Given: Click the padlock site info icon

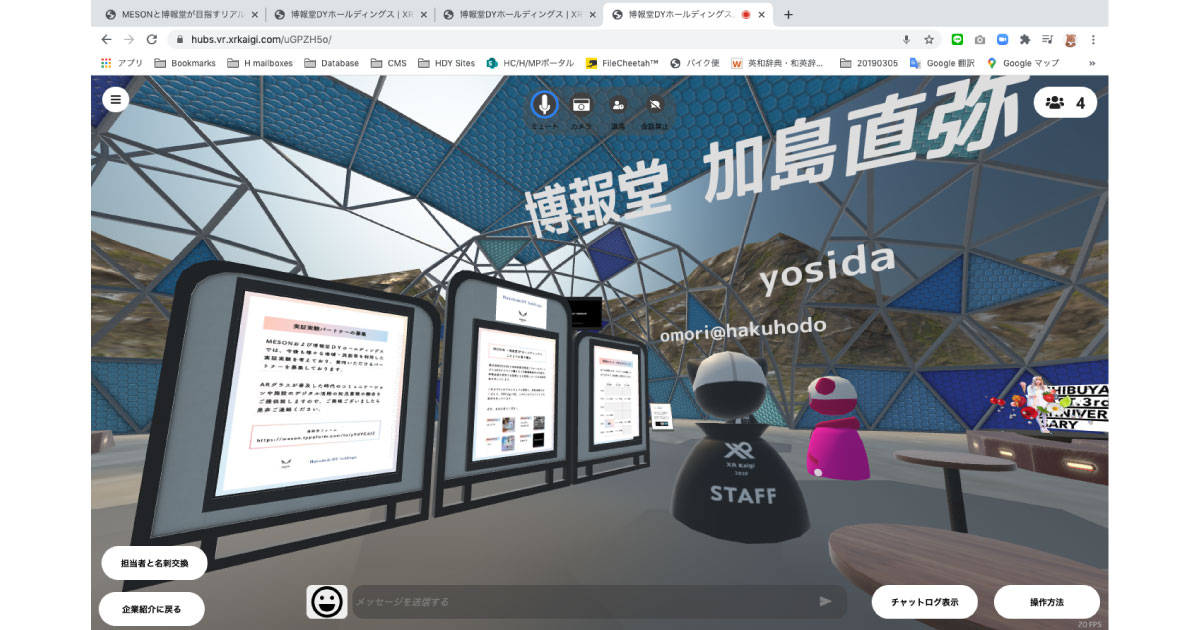Looking at the screenshot, I should click(180, 39).
